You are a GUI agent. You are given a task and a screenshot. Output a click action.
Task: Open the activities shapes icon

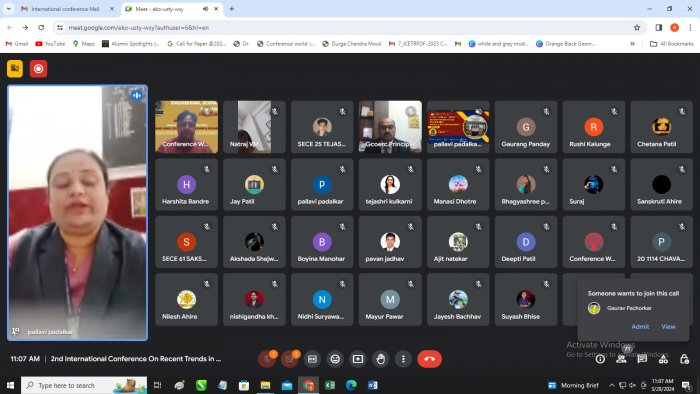(x=663, y=359)
